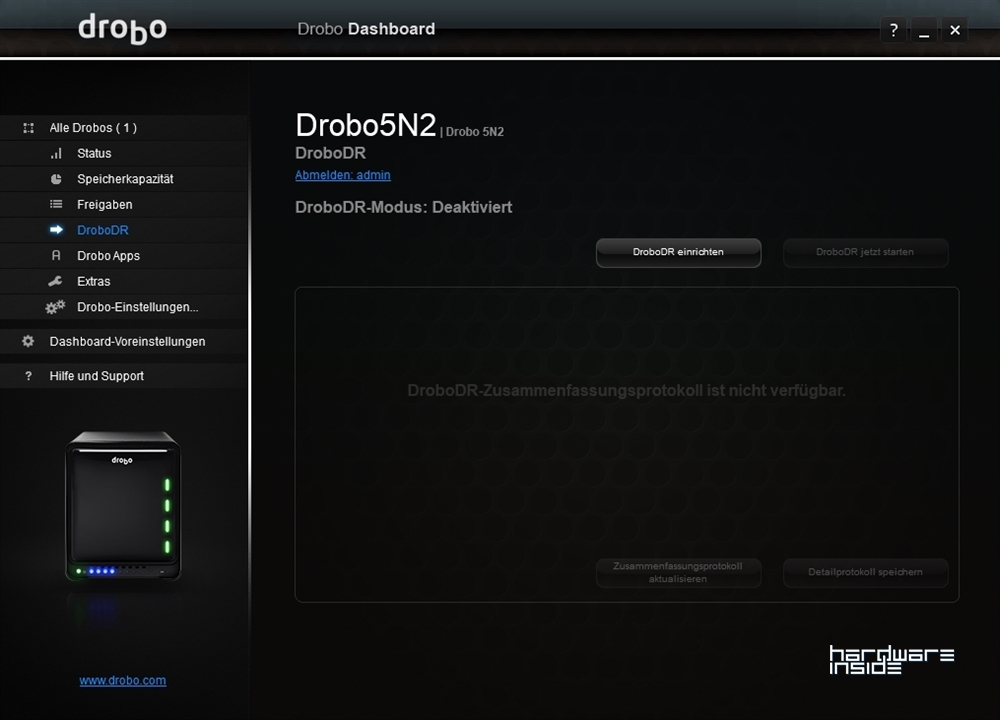The height and width of the screenshot is (720, 1000).
Task: Open help with the title bar question mark
Action: 893,30
